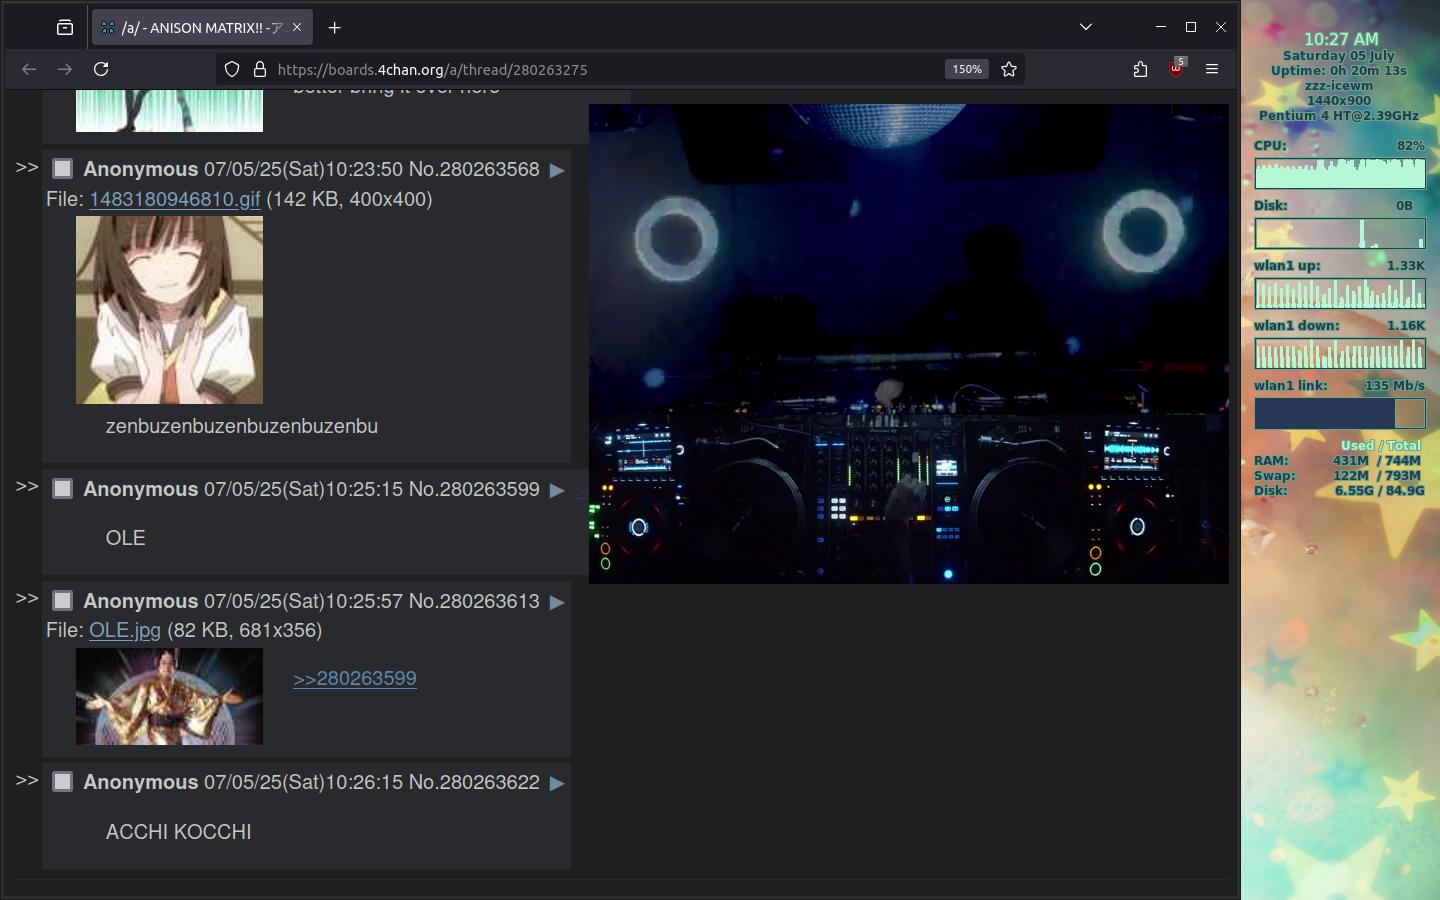This screenshot has width=1440, height=900.
Task: Open the OLE.jpg file link
Action: coord(125,630)
